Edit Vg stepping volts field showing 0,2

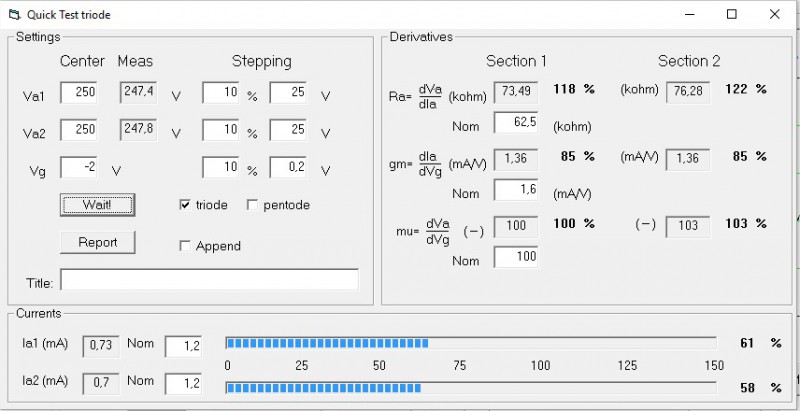click(288, 168)
